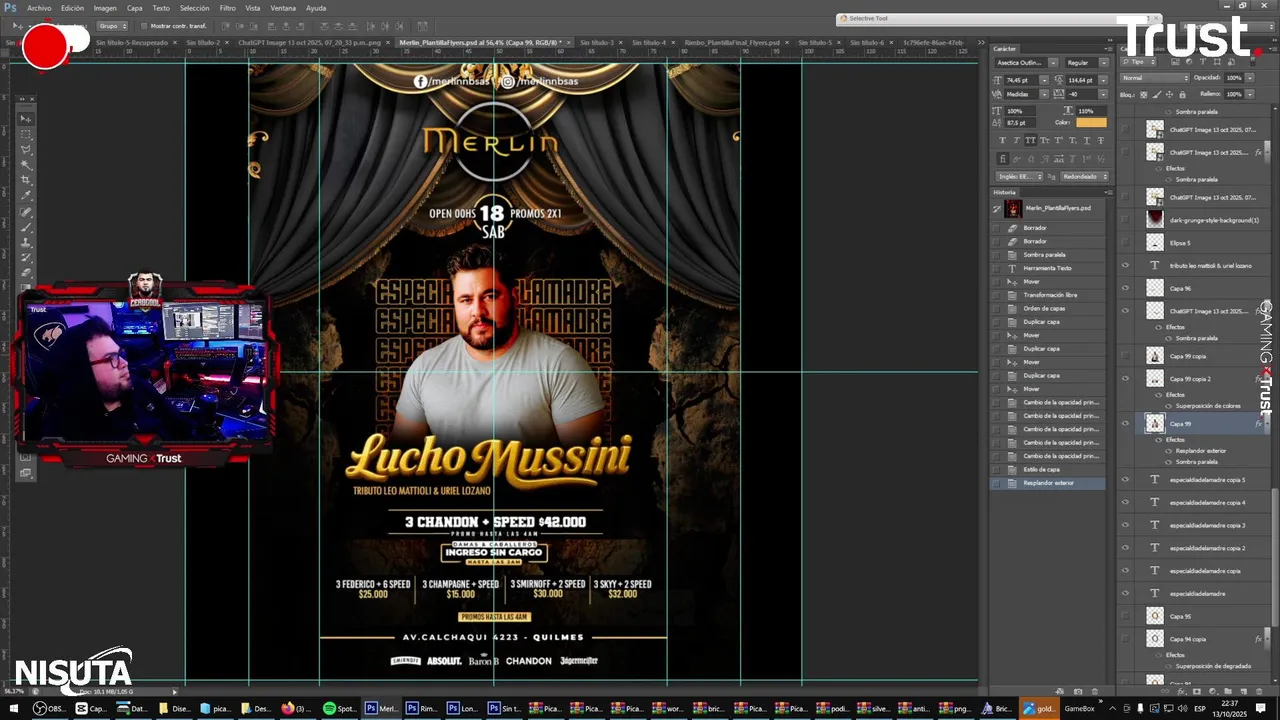This screenshot has width=1280, height=720.
Task: Select the Rectangular Marquee tool
Action: pos(26,134)
